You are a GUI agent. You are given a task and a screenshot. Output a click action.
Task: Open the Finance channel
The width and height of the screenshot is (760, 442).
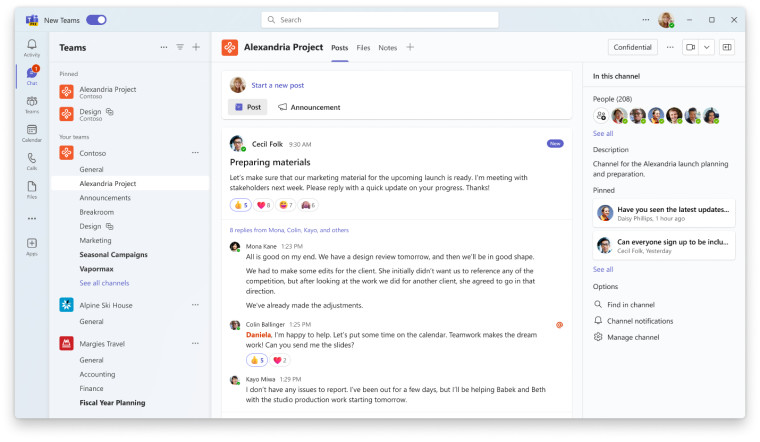point(91,388)
